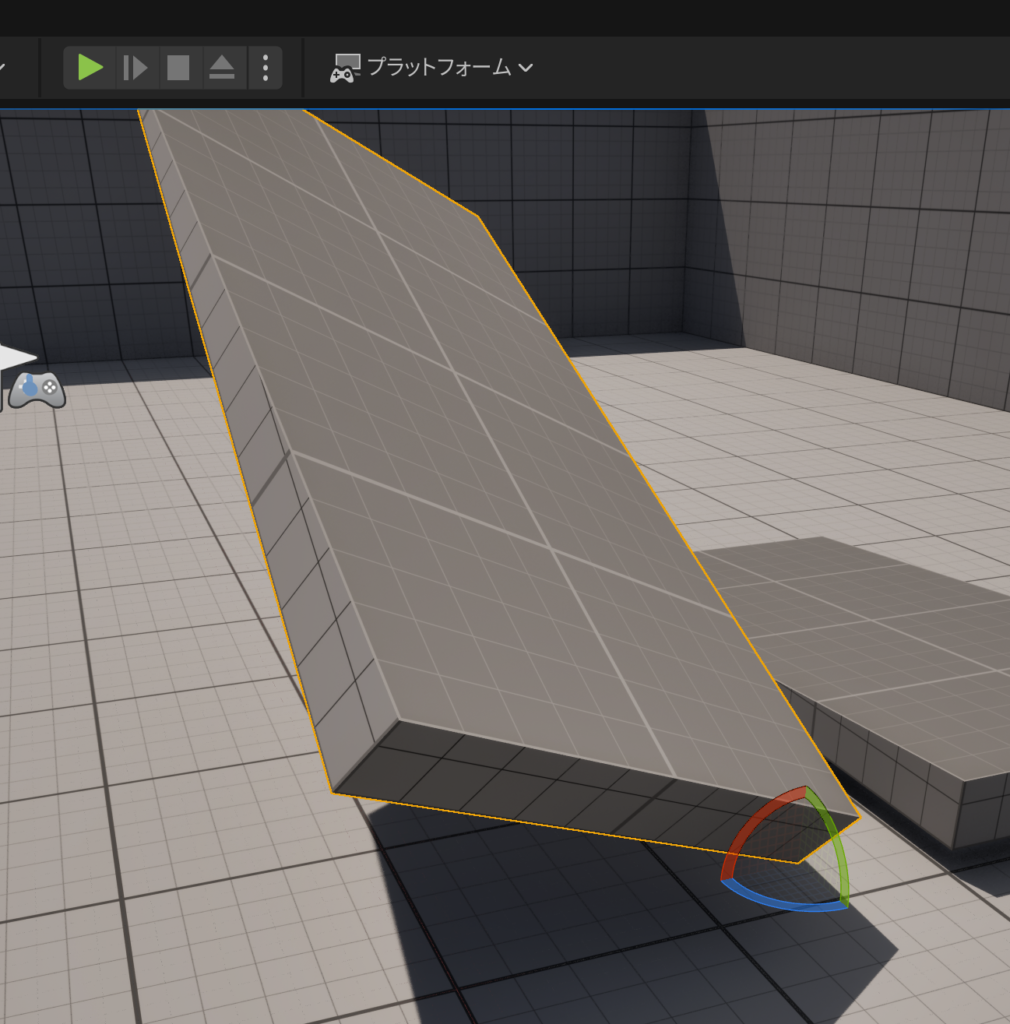This screenshot has height=1024, width=1010.
Task: Click the Advance Single Frame button
Action: [135, 68]
